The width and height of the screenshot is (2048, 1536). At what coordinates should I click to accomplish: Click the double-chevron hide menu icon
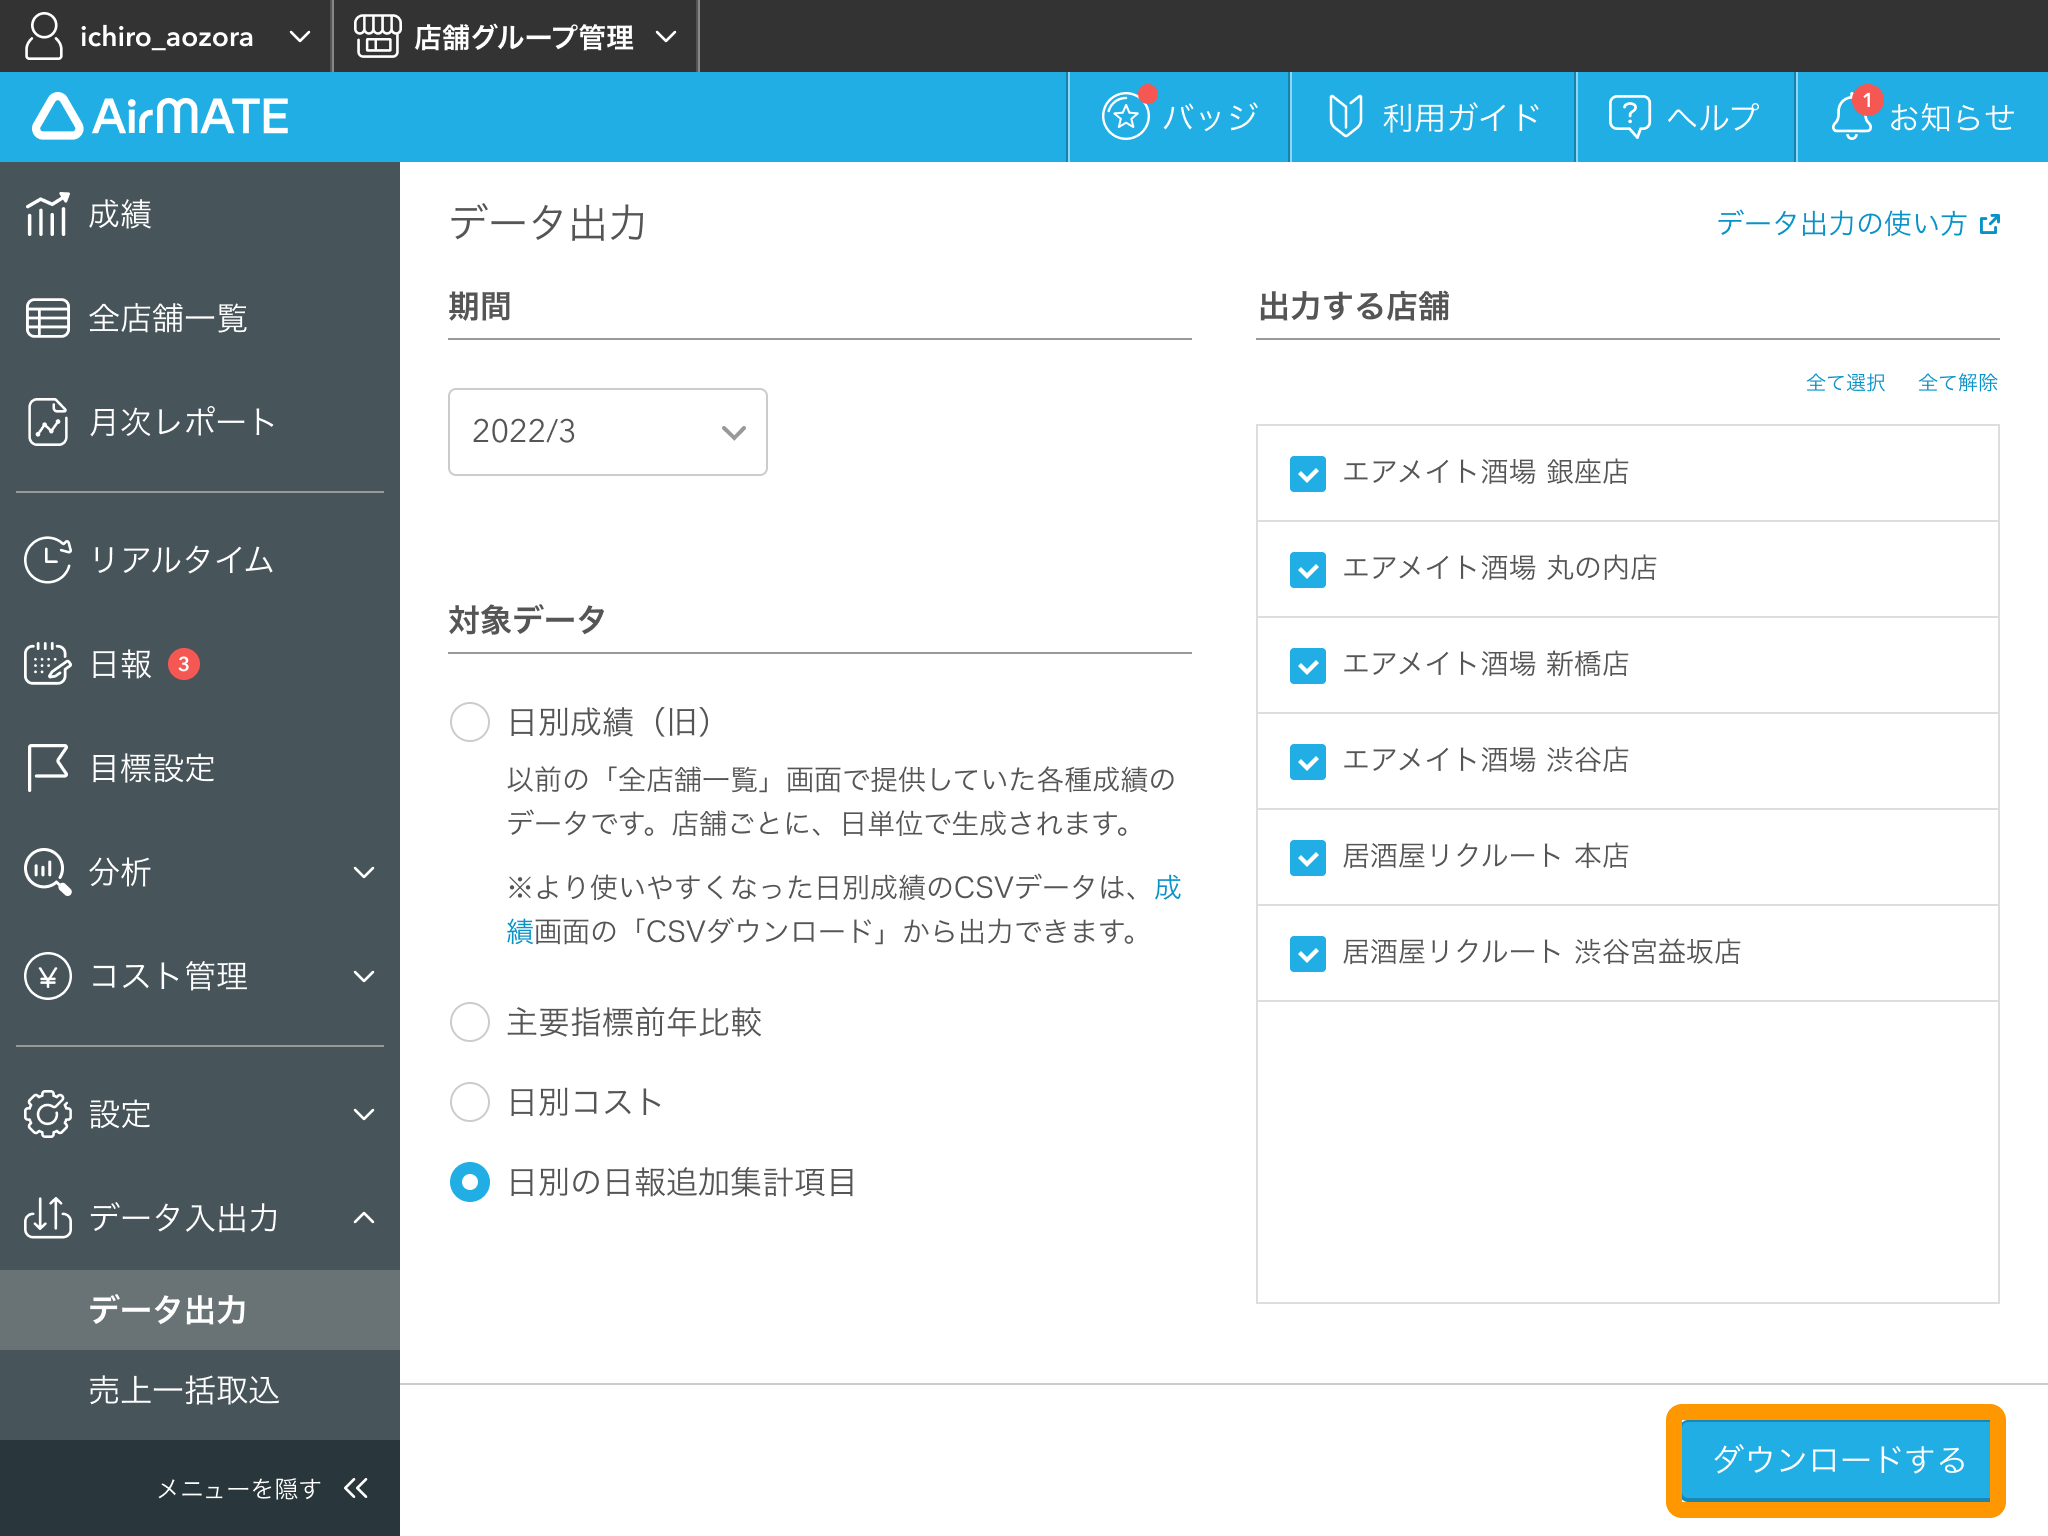356,1488
